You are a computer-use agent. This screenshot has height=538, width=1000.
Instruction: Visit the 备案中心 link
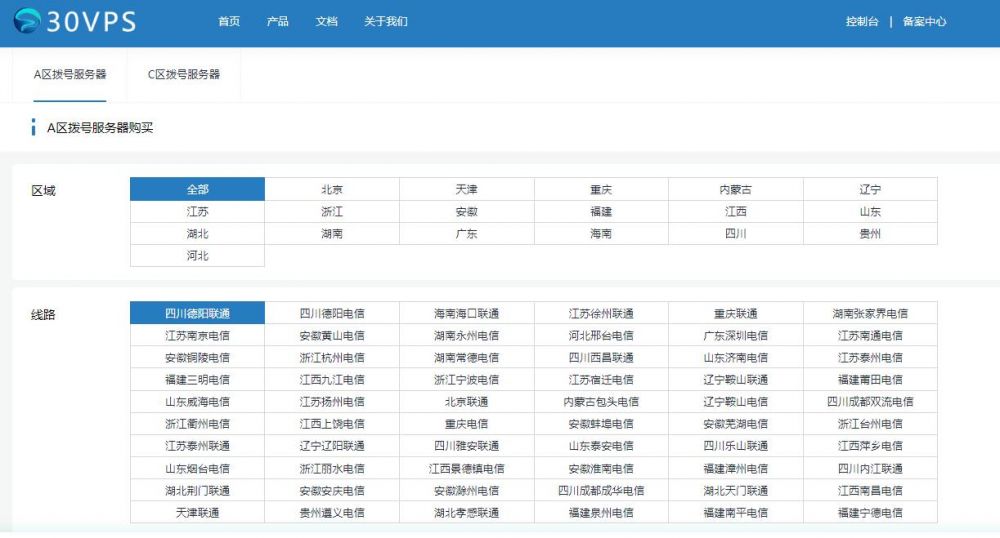[x=925, y=21]
